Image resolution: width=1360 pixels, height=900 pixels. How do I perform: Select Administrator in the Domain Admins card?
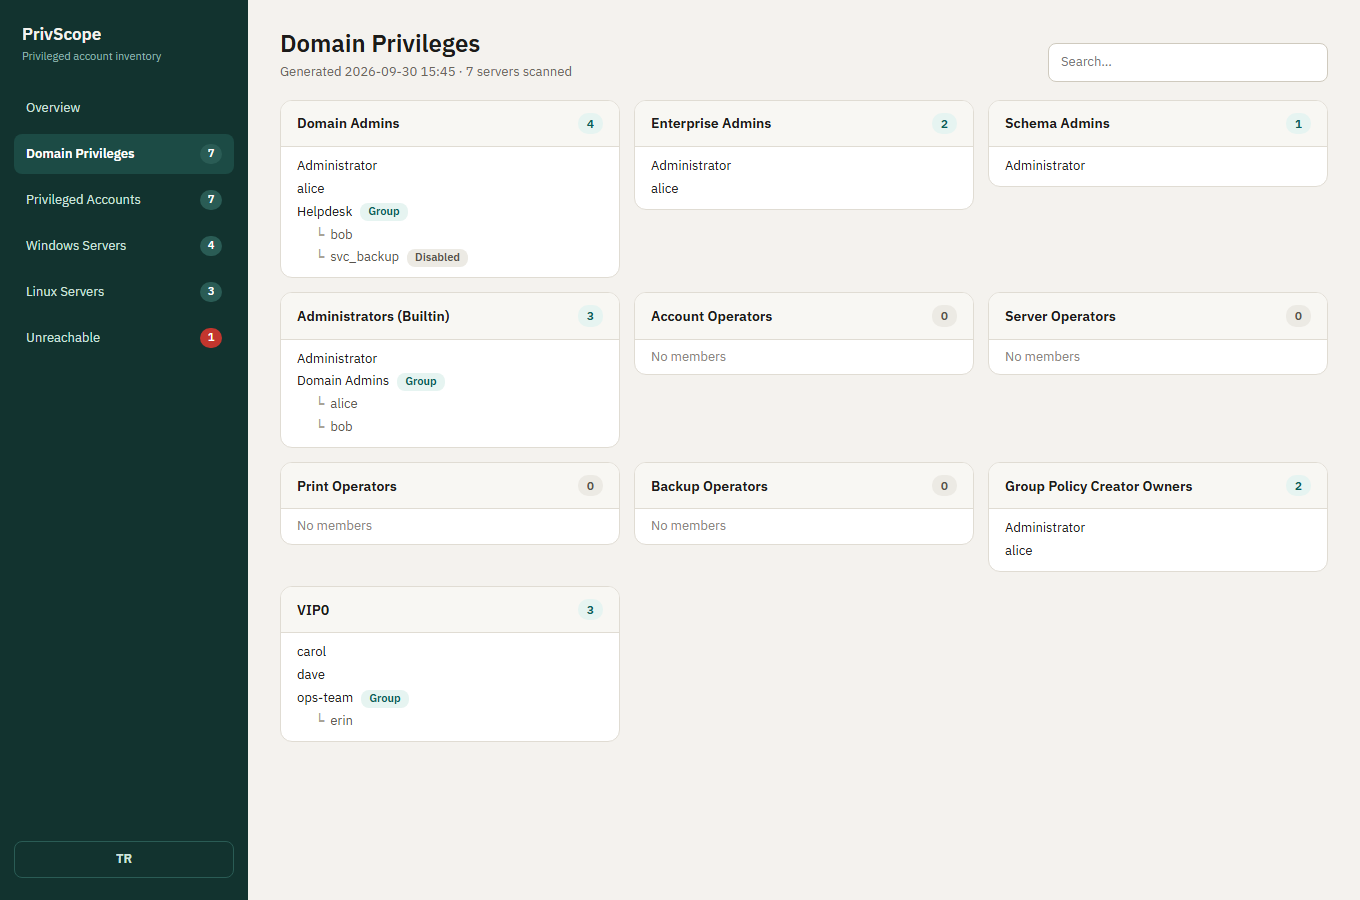tap(337, 166)
